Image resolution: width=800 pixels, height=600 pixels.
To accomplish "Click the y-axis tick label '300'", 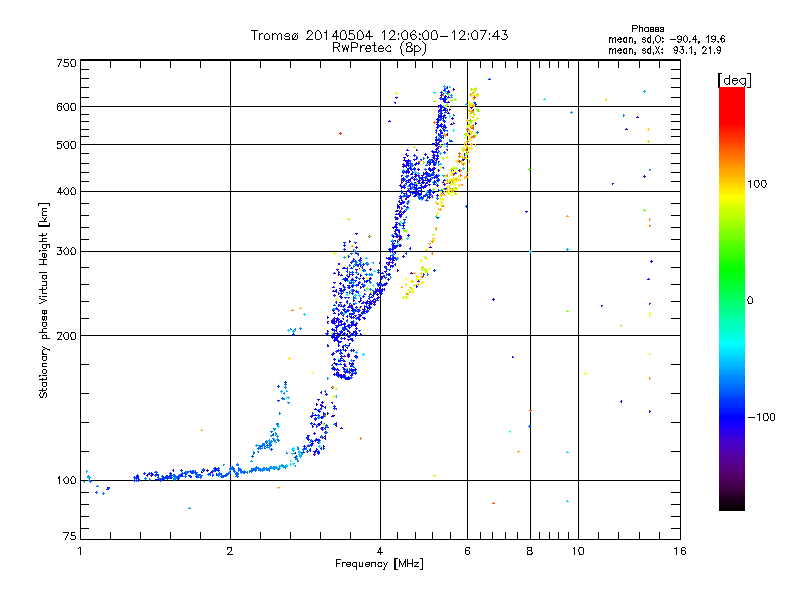I will pos(66,252).
